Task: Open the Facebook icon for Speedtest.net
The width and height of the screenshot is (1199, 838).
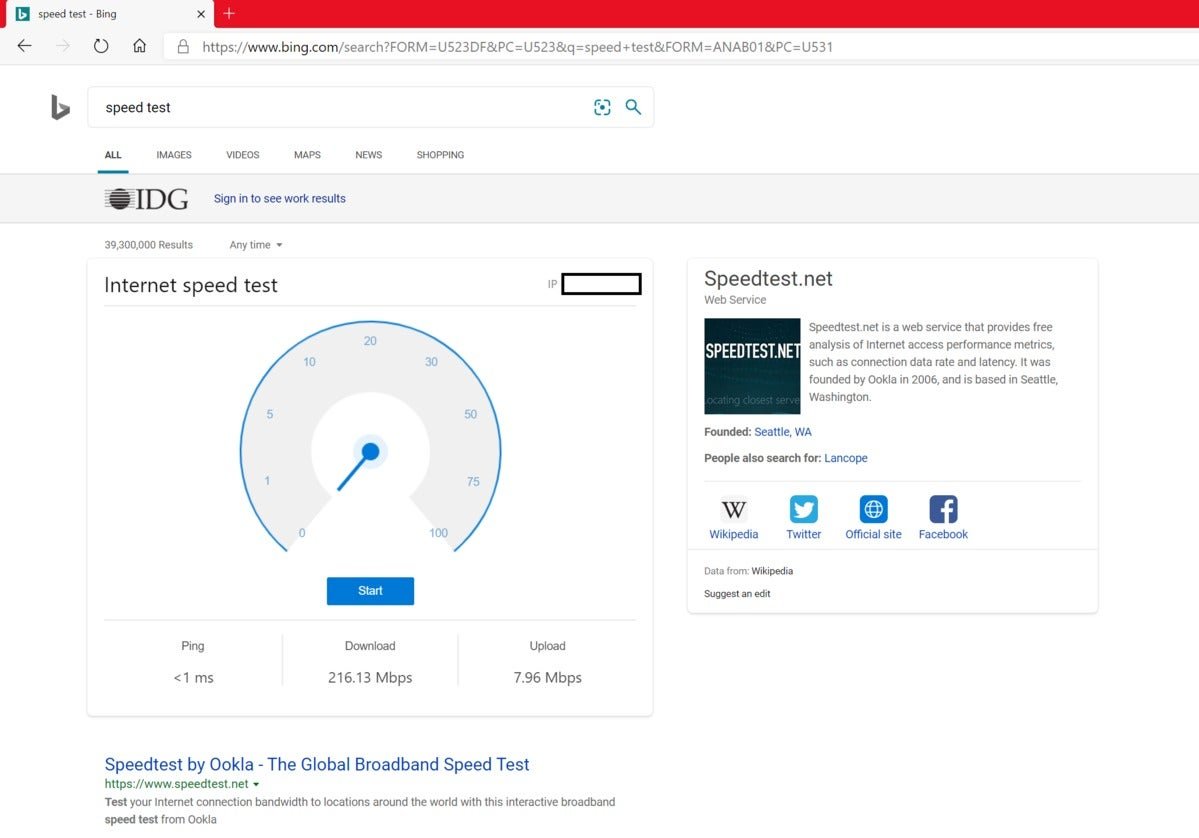Action: coord(943,509)
